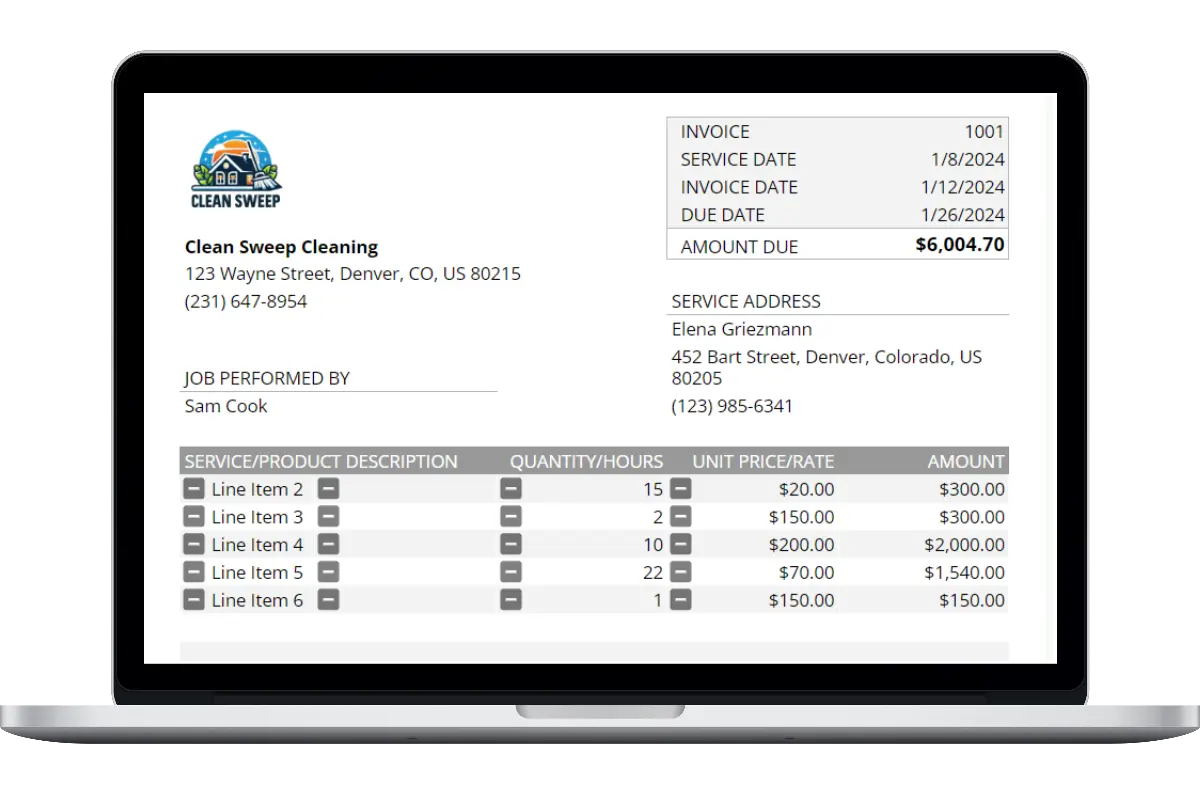Click the AMOUNT column header
The height and width of the screenshot is (794, 1200).
(x=965, y=461)
